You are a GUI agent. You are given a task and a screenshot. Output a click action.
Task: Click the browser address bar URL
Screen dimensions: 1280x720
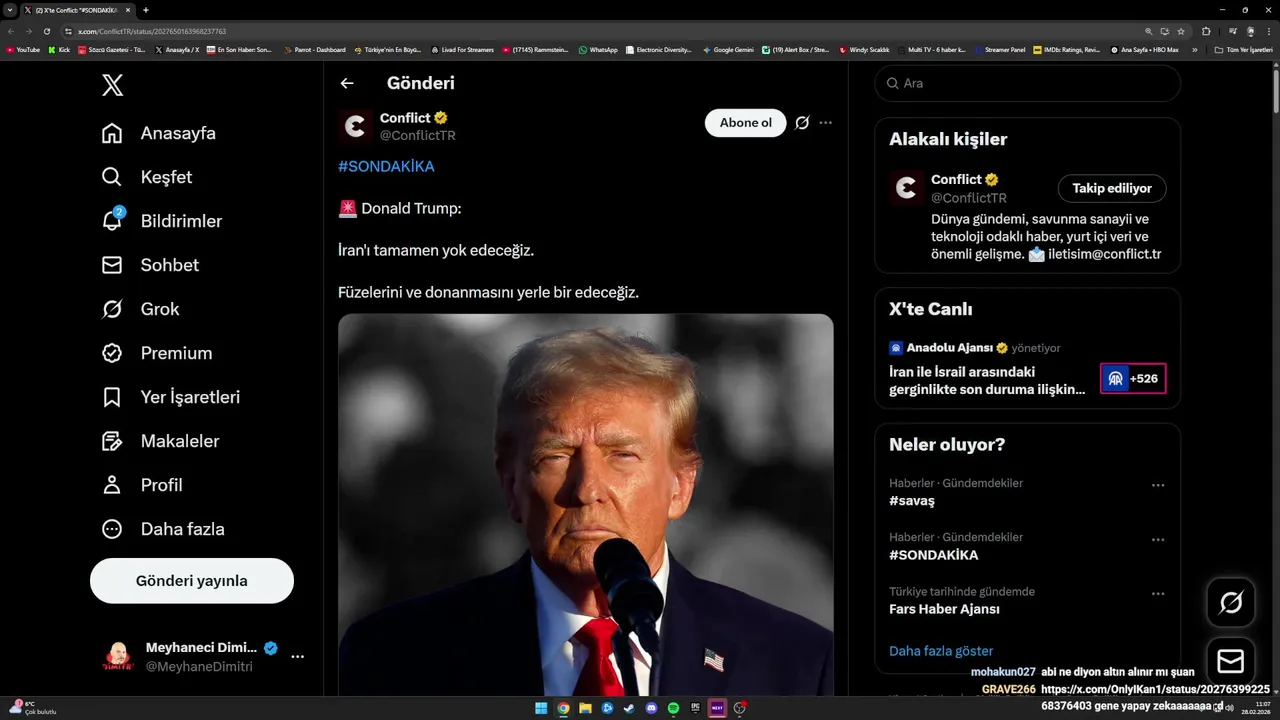coord(152,31)
